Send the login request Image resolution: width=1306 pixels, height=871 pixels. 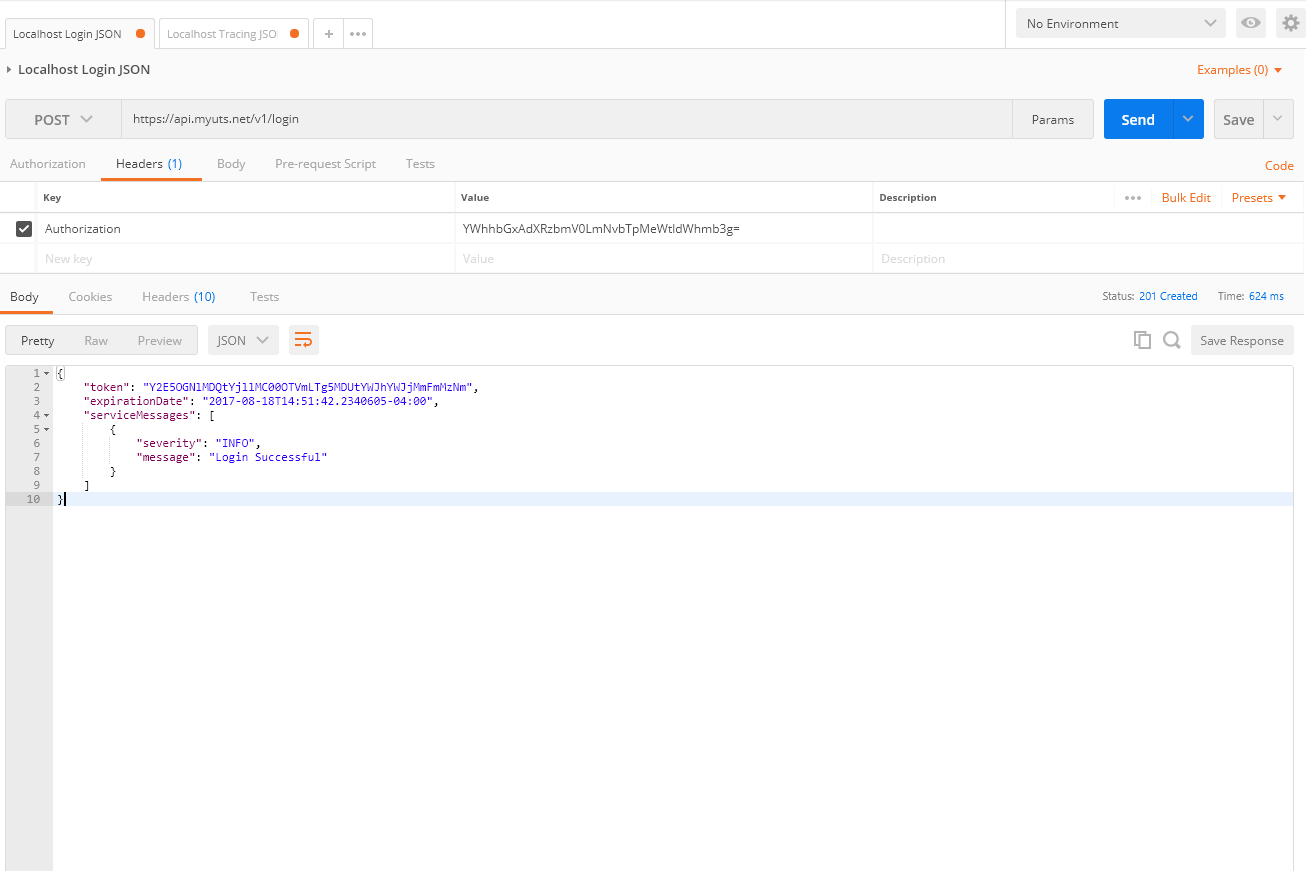tap(1137, 118)
